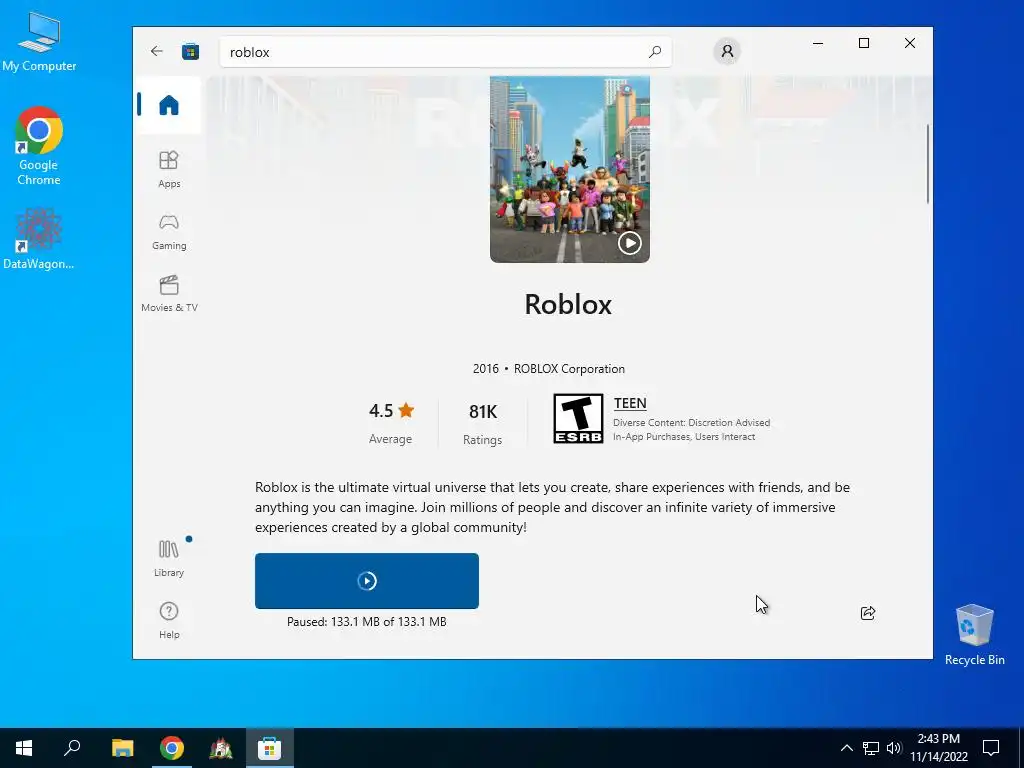Click the Roblox title heading
Image resolution: width=1024 pixels, height=768 pixels.
tap(568, 304)
